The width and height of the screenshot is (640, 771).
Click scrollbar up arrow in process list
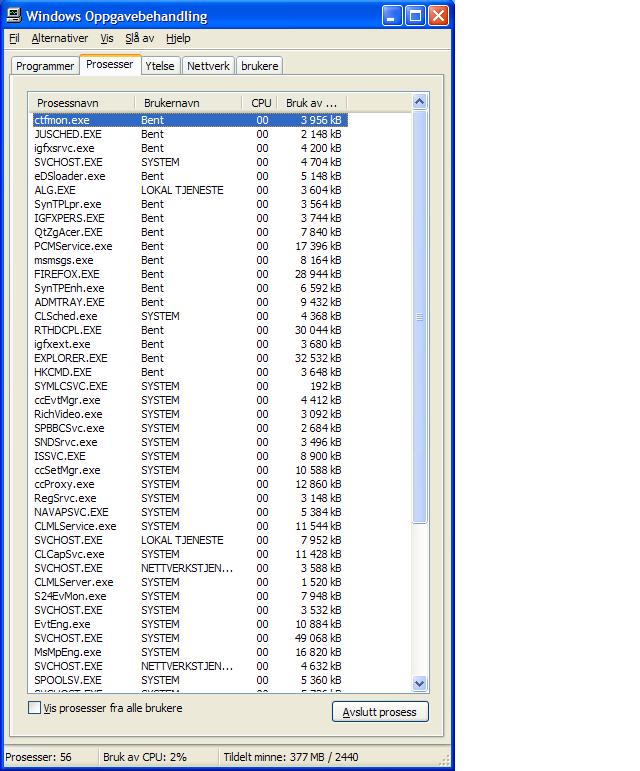[420, 102]
